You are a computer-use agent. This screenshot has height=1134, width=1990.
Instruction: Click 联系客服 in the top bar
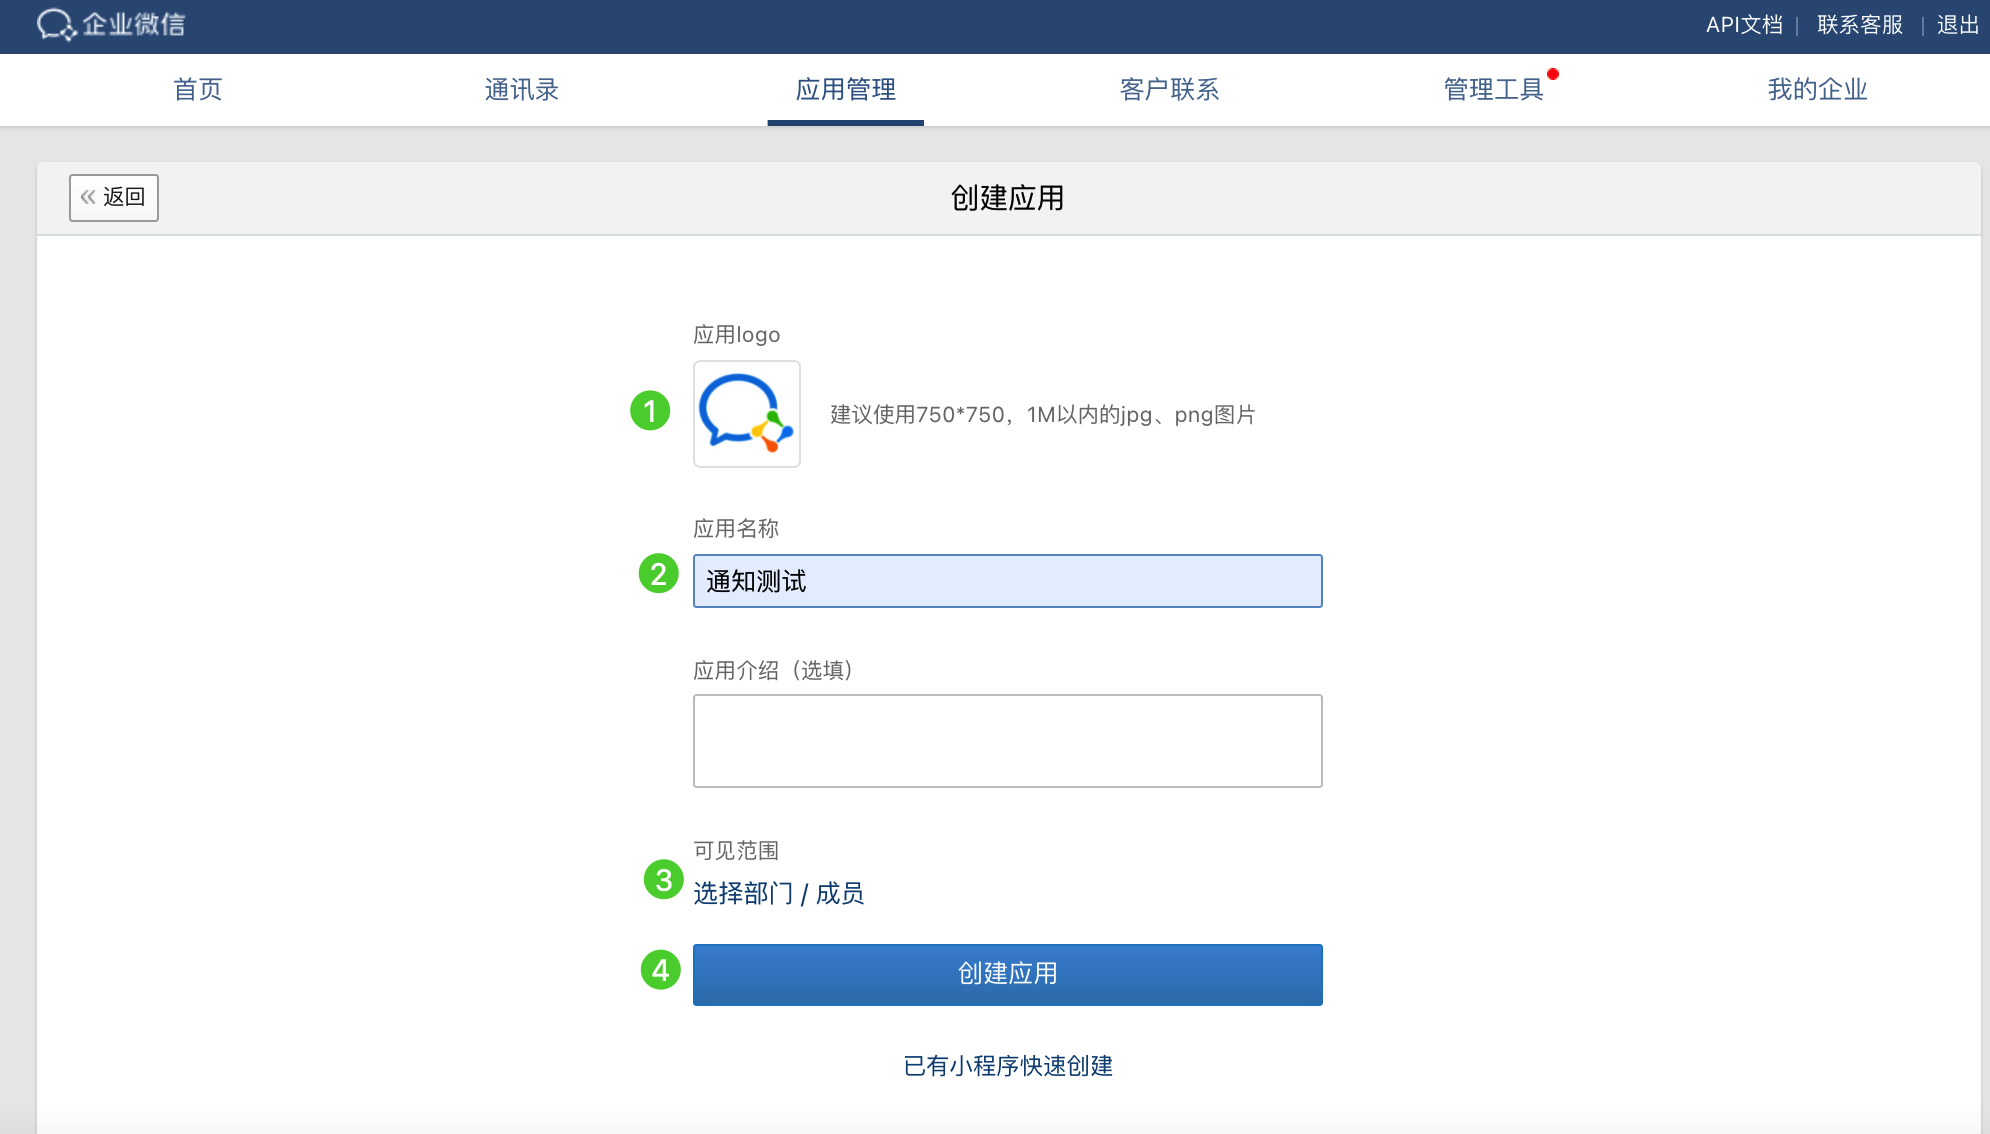[1859, 25]
